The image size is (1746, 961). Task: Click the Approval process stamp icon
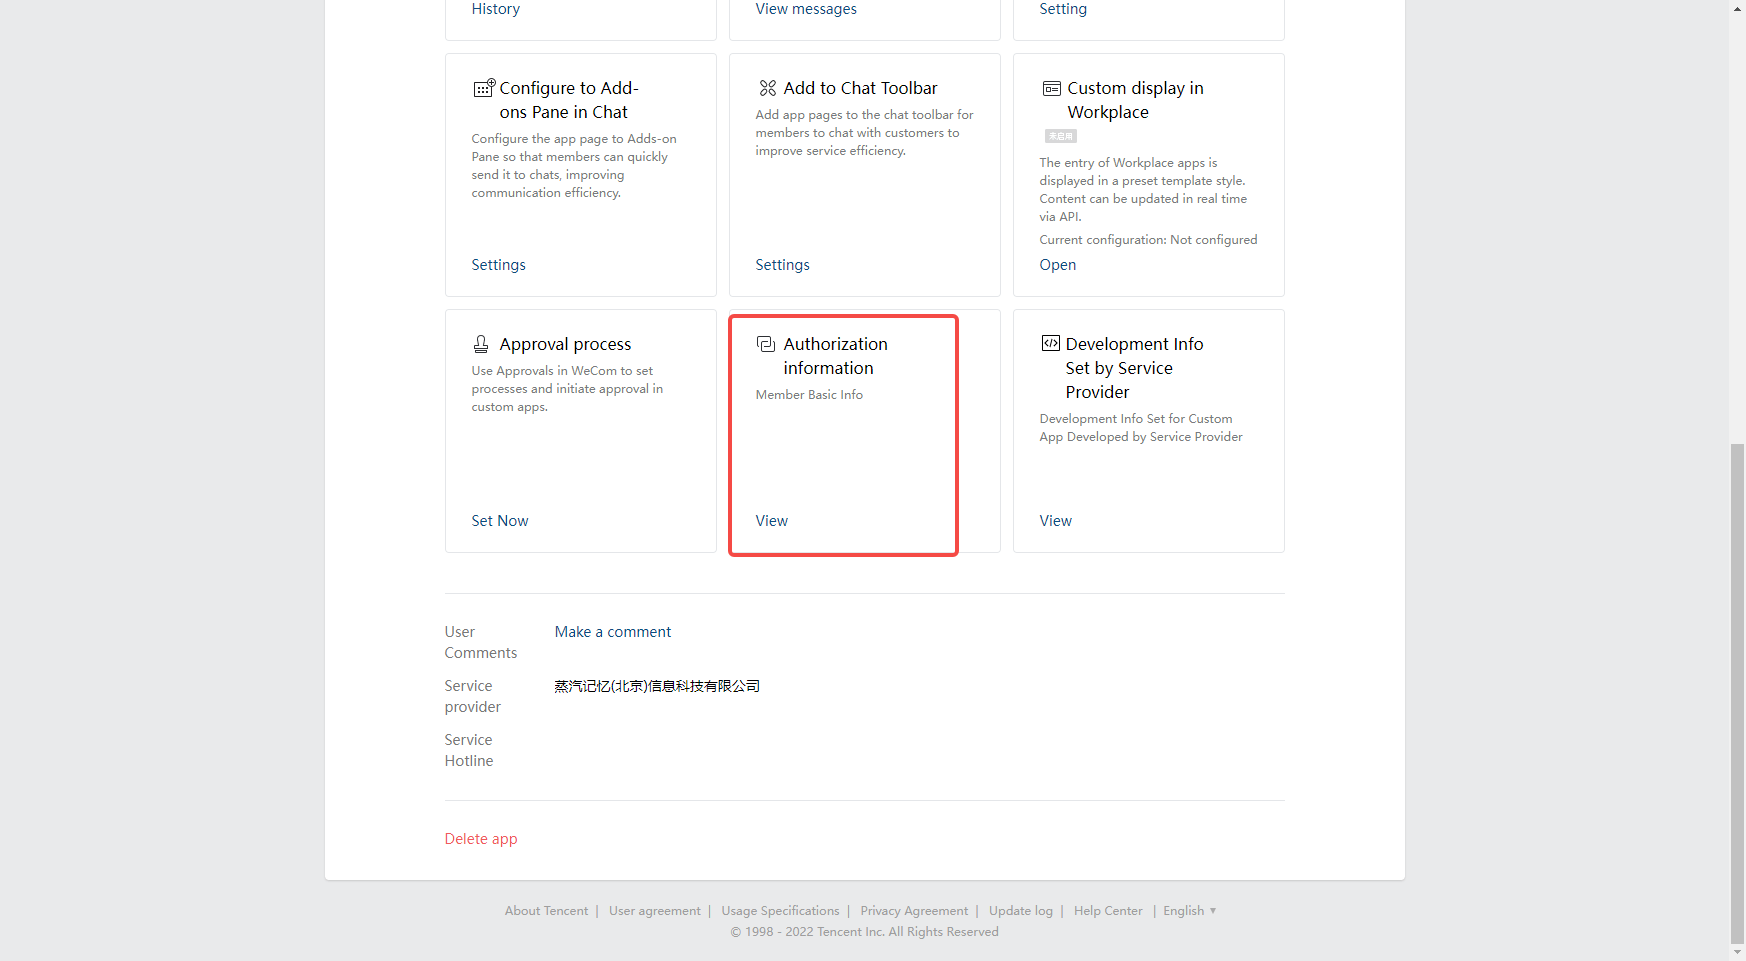[x=481, y=344]
